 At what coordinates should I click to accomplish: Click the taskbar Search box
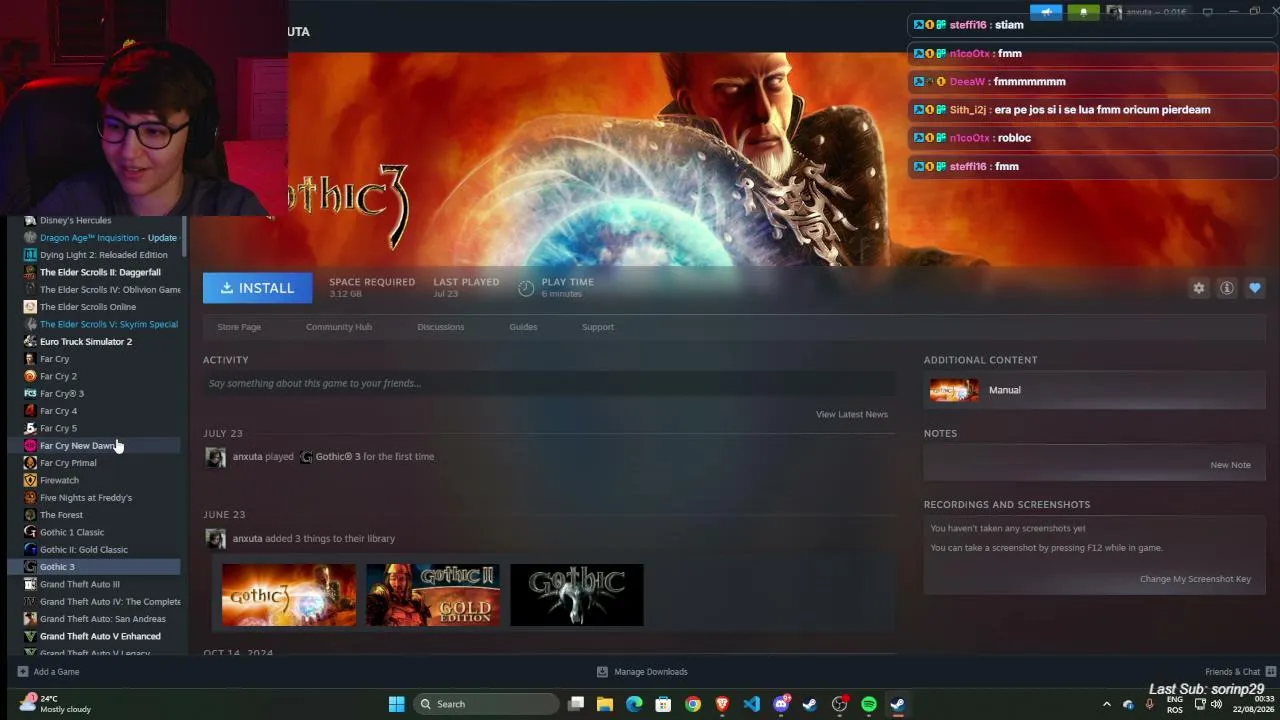tap(487, 704)
